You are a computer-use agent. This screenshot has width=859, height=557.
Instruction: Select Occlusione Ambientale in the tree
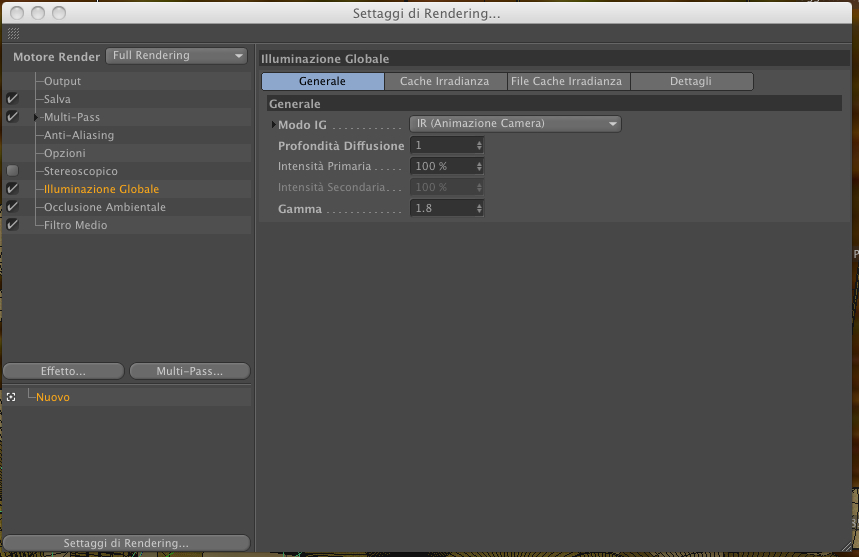coord(105,207)
